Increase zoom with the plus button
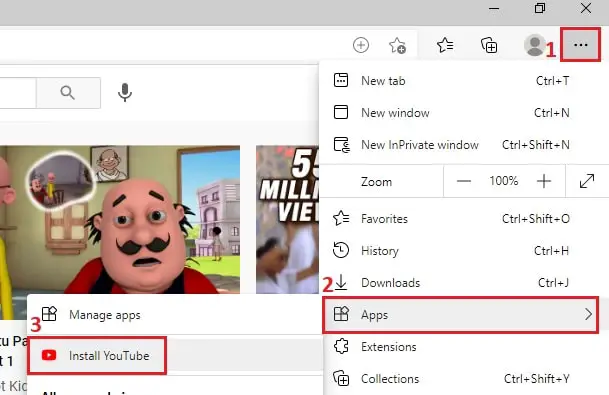609x395 pixels. [x=544, y=181]
